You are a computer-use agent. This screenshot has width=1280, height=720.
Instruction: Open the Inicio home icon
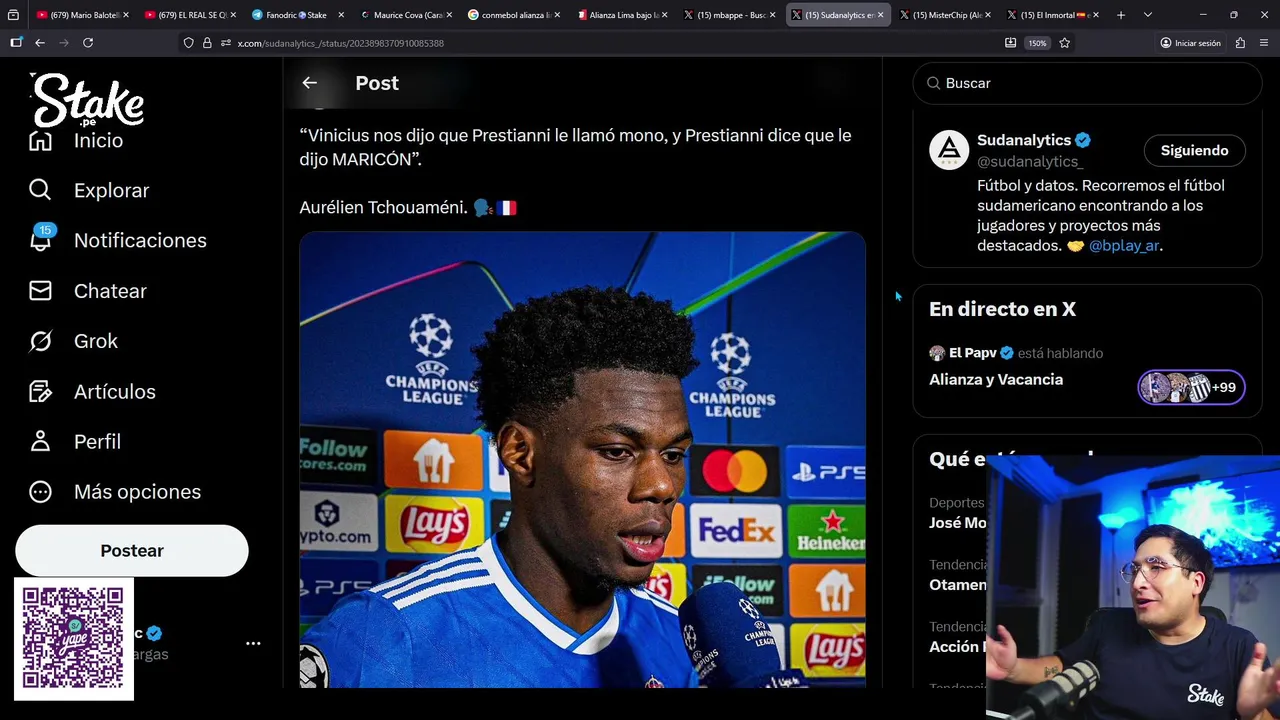point(40,141)
